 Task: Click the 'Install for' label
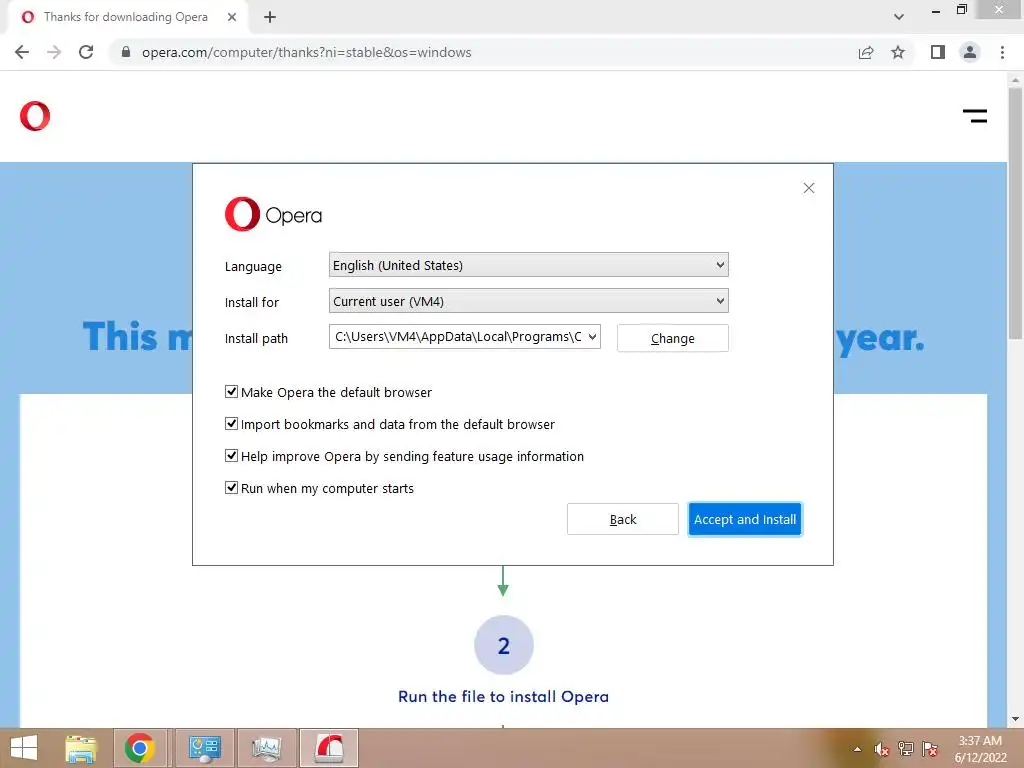251,302
